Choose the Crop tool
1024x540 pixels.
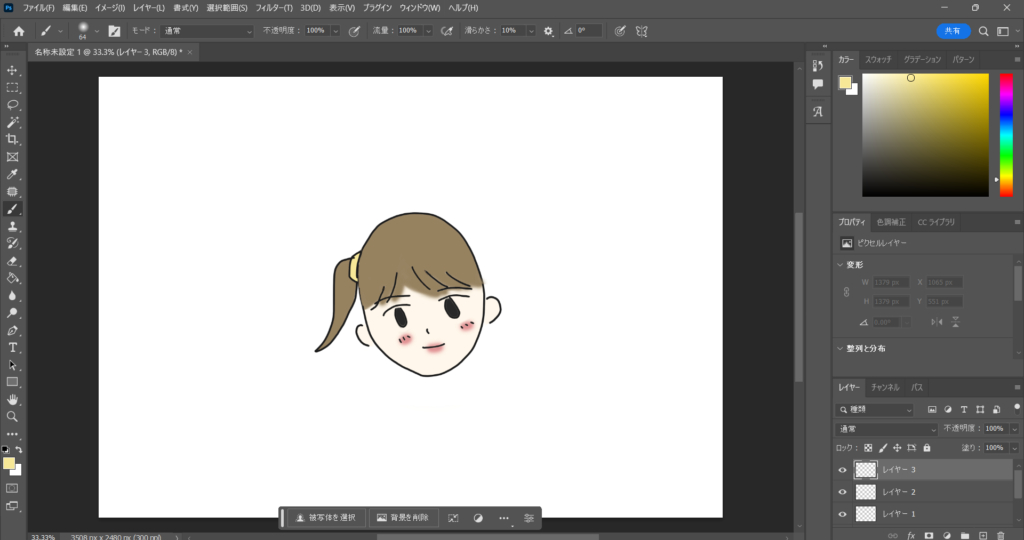(x=13, y=139)
